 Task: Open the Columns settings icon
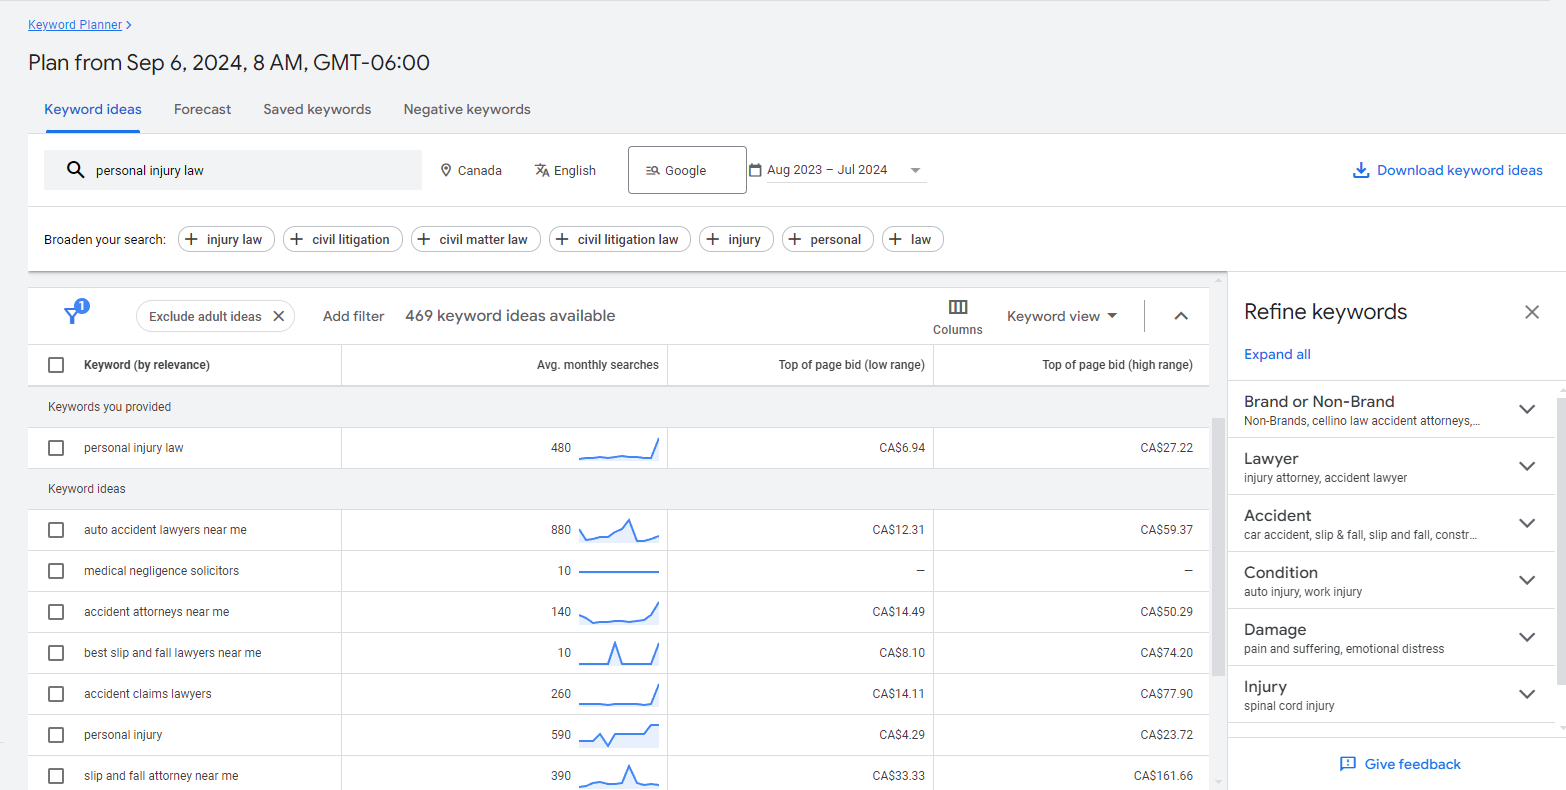958,308
